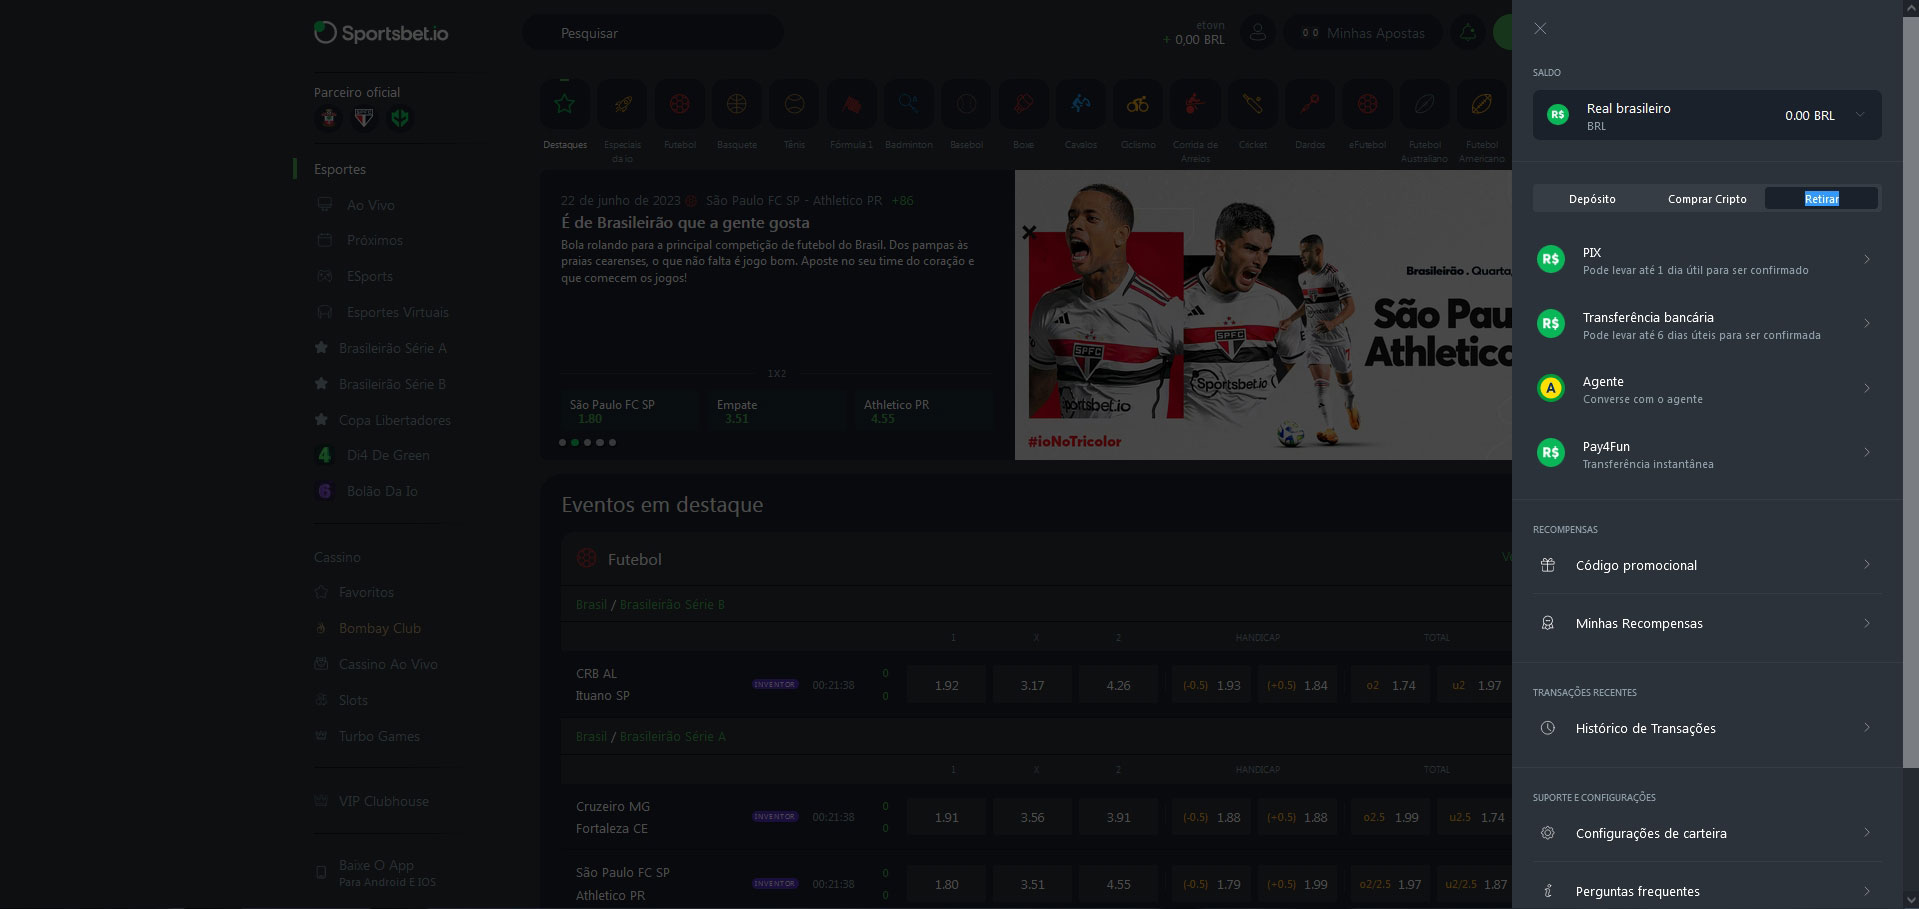The height and width of the screenshot is (909, 1919).
Task: Select Pay4Fun instant transfer
Action: [x=1706, y=454]
